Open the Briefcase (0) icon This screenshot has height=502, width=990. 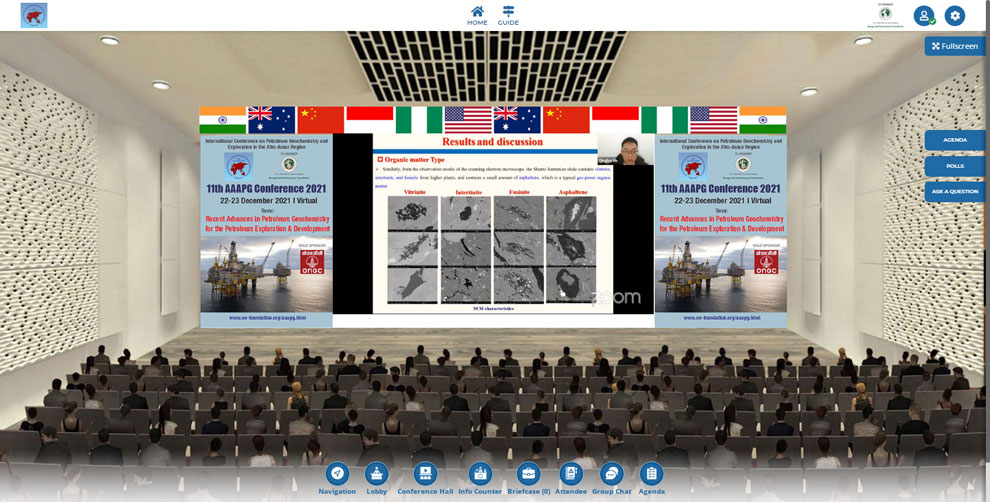pos(528,479)
